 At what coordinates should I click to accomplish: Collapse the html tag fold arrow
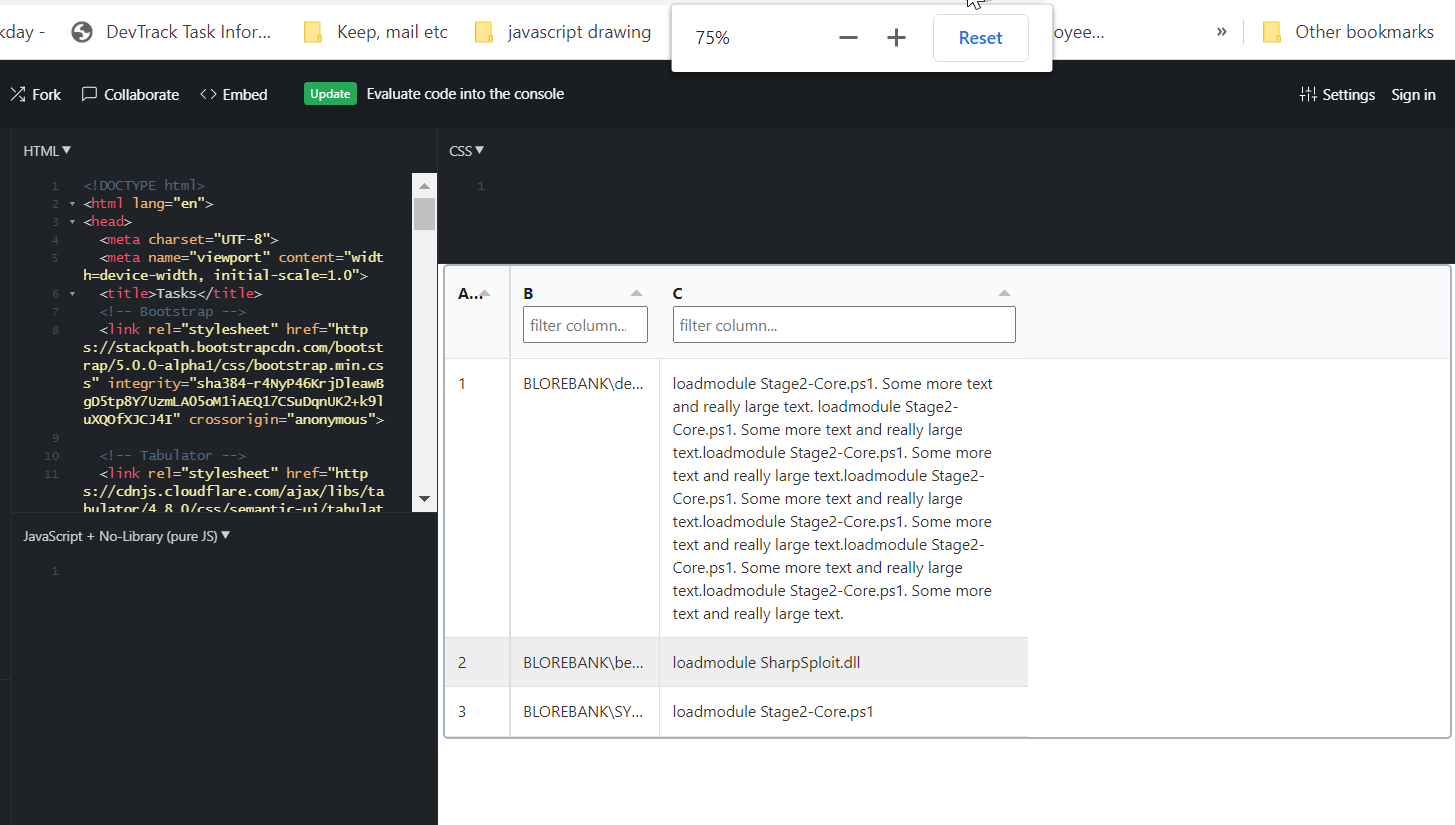(x=72, y=204)
